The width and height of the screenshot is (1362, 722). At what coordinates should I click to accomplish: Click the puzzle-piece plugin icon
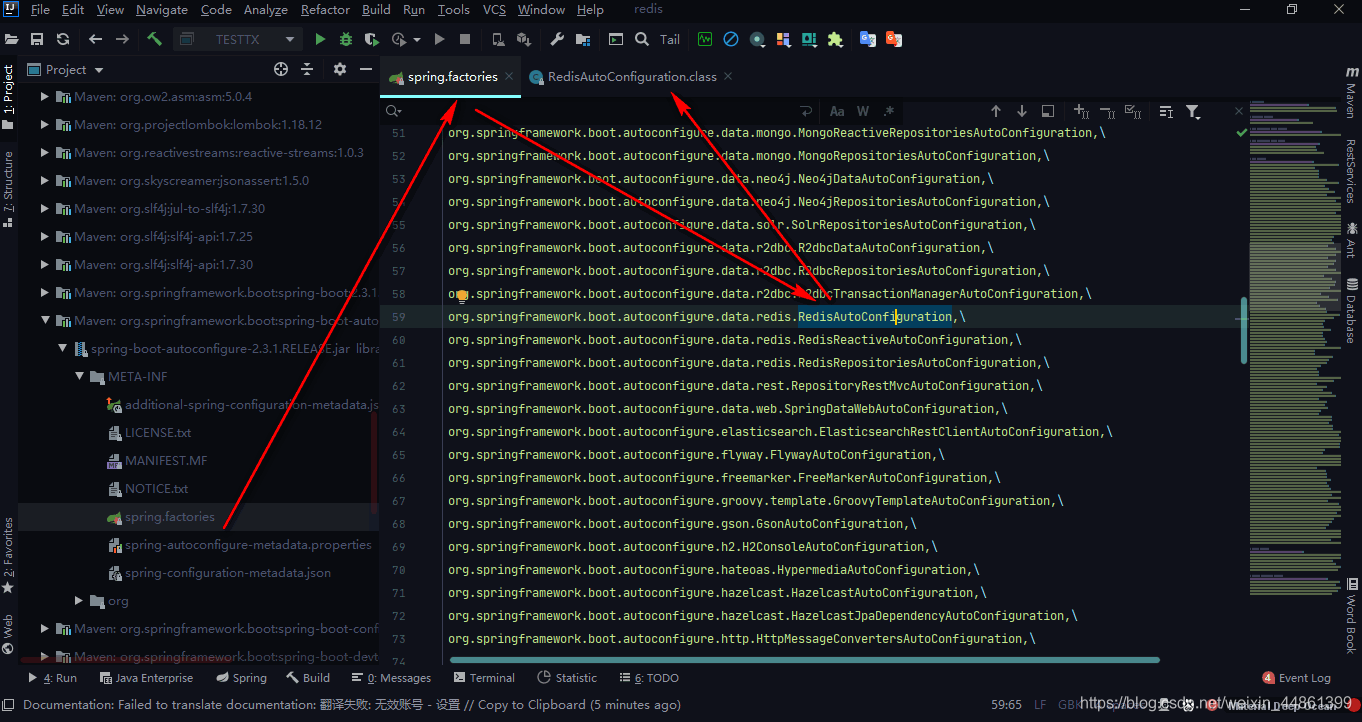835,39
